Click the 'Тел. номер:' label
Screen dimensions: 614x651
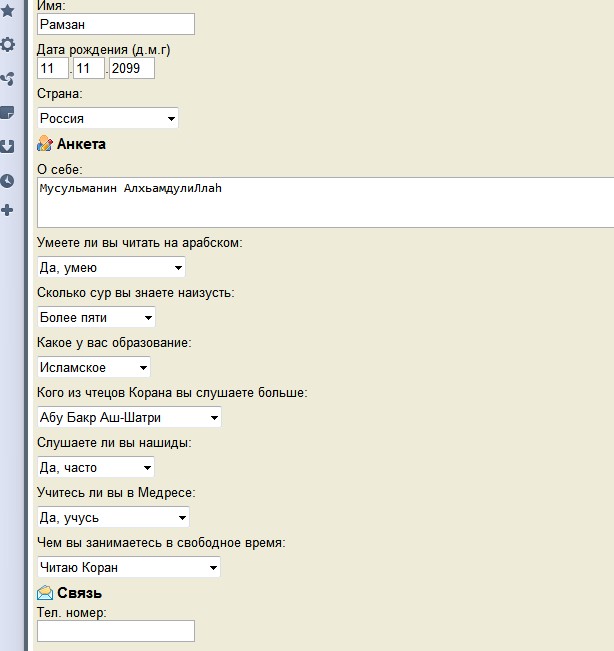click(x=72, y=612)
